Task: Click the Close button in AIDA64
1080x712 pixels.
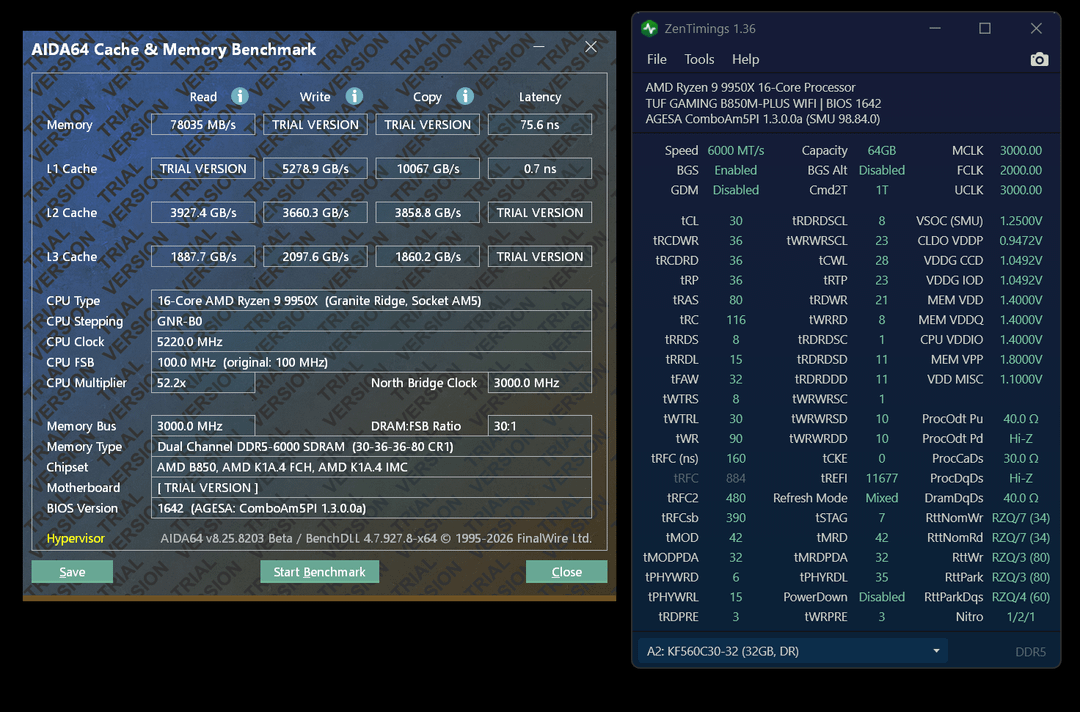Action: click(566, 572)
